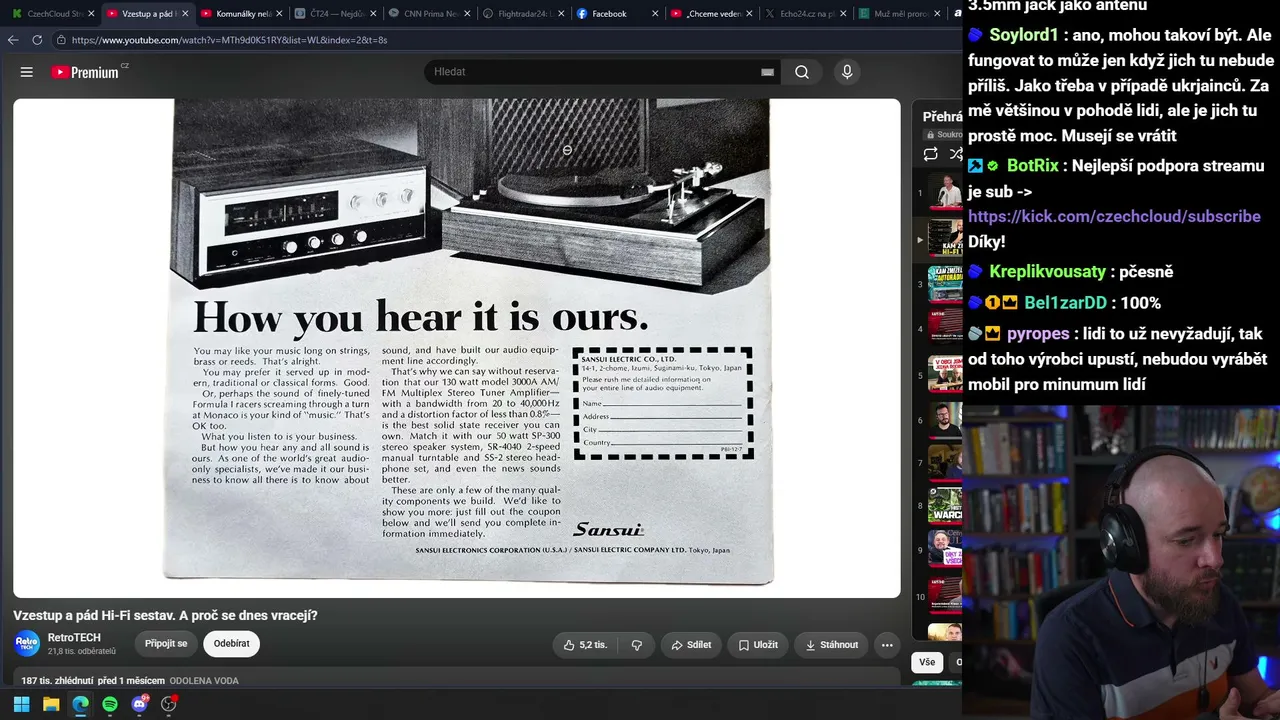Click the search magnifier button
The image size is (1280, 720).
[x=802, y=72]
